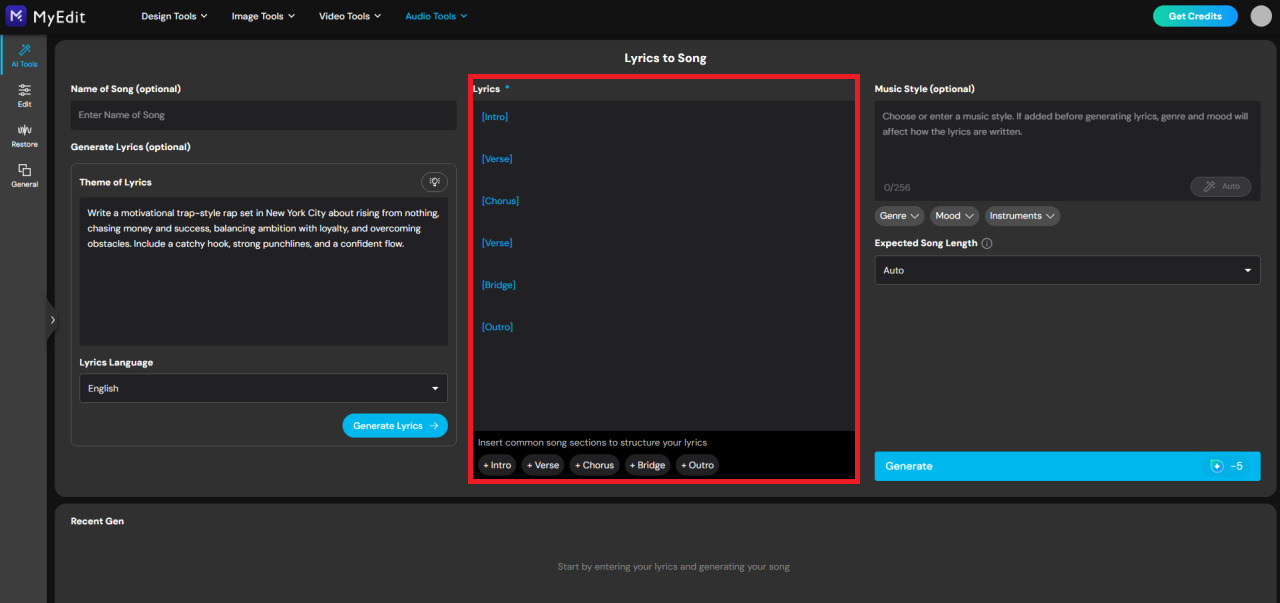Open the Mood dropdown
1280x603 pixels.
pos(953,215)
